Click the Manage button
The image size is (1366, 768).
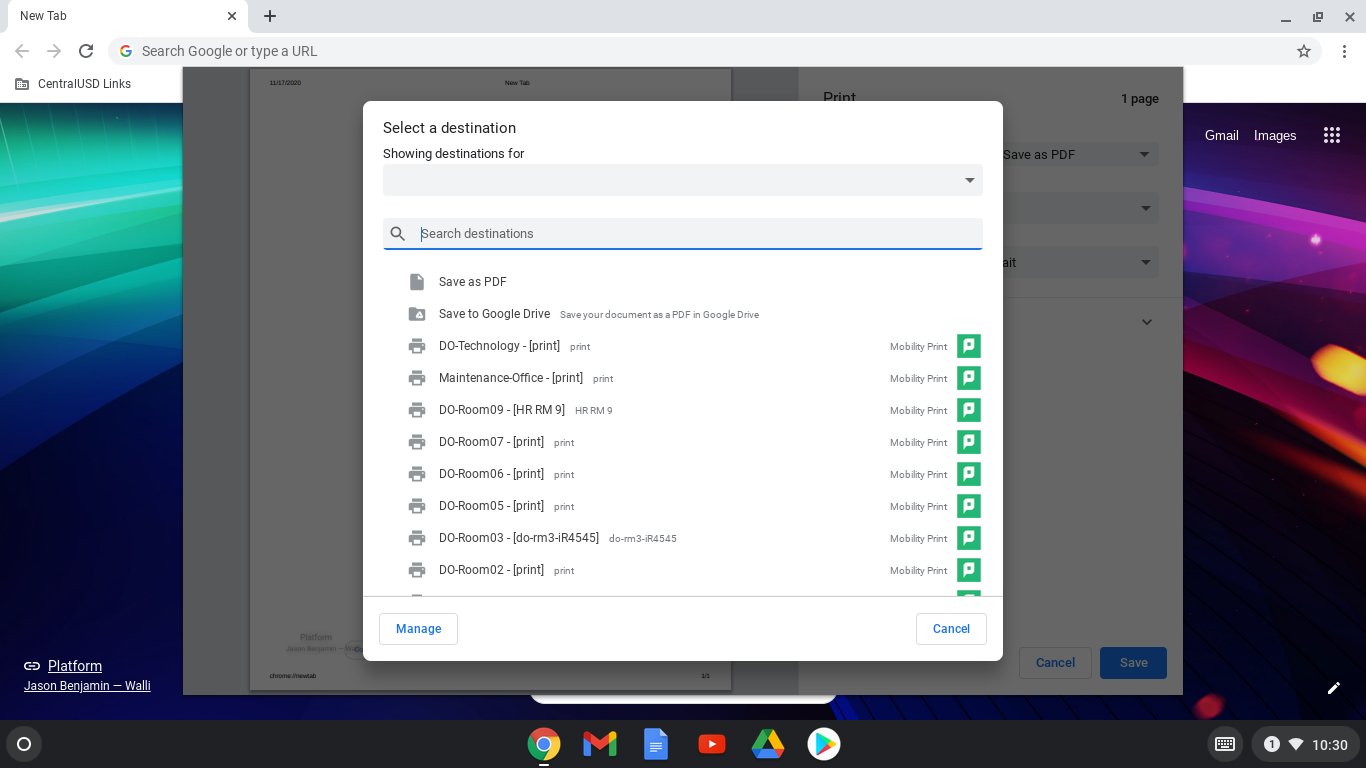pos(418,629)
